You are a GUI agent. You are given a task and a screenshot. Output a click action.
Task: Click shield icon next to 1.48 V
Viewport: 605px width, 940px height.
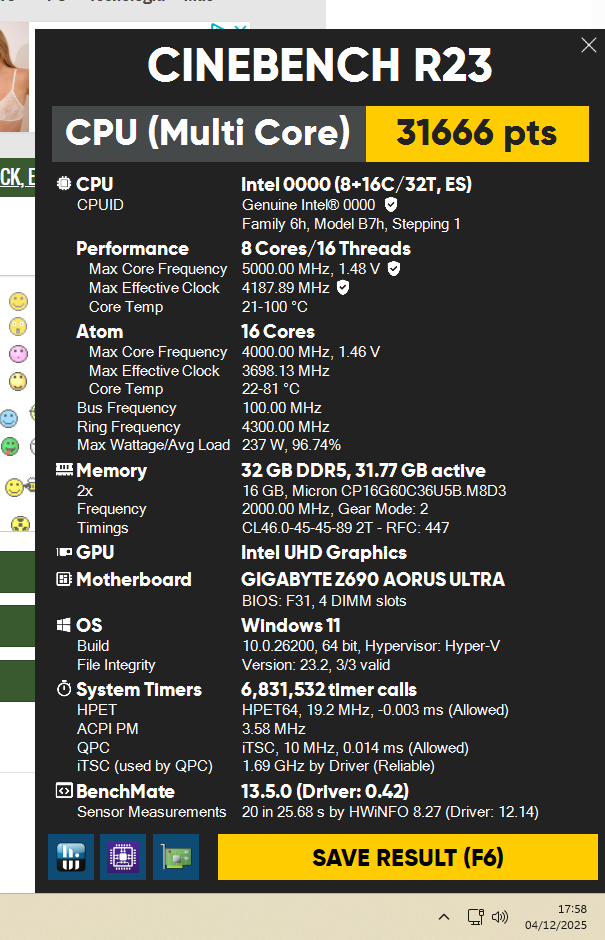(393, 269)
